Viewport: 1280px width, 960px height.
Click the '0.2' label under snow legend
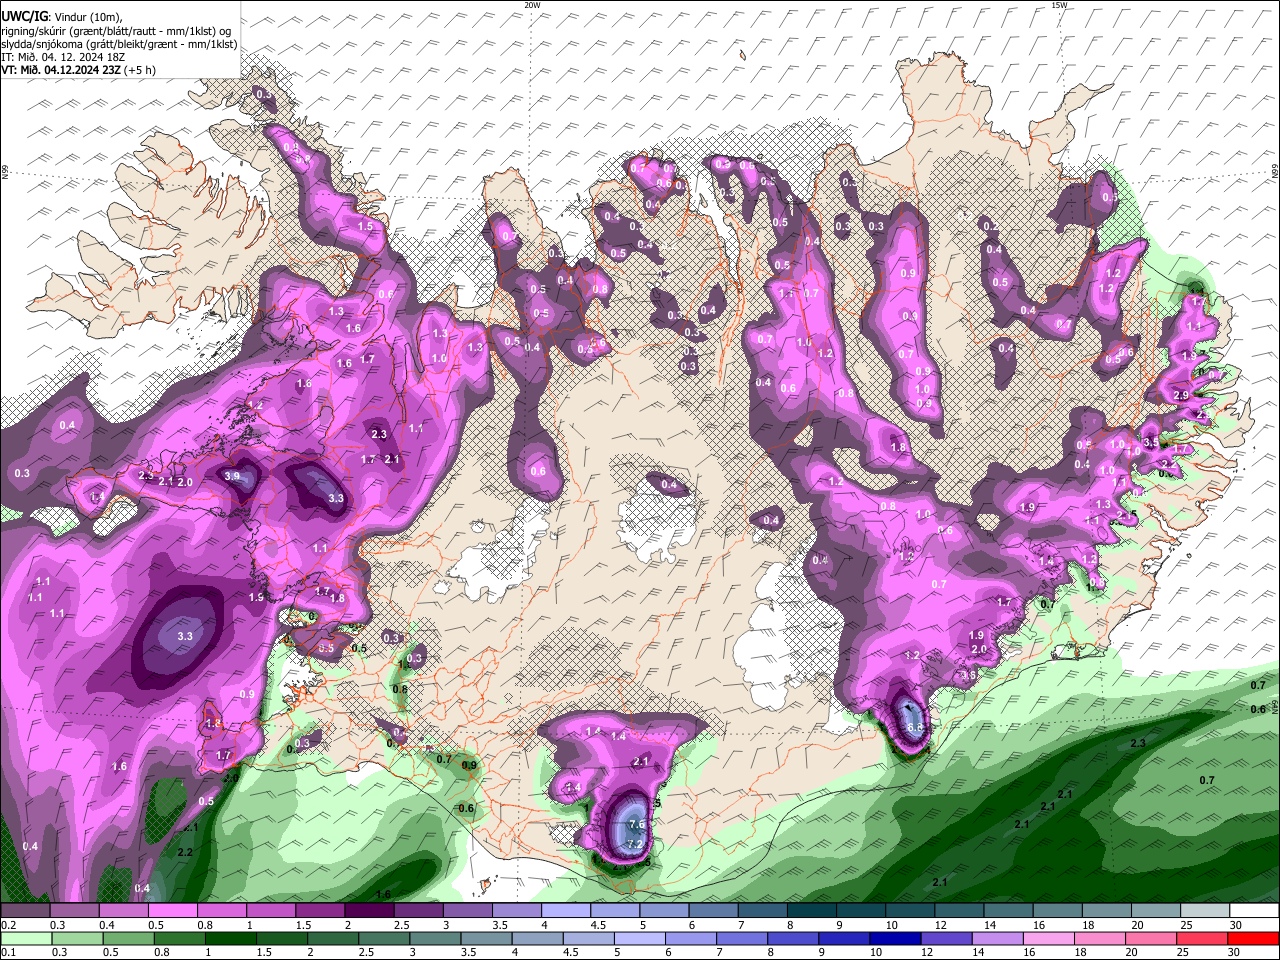tap(8, 925)
